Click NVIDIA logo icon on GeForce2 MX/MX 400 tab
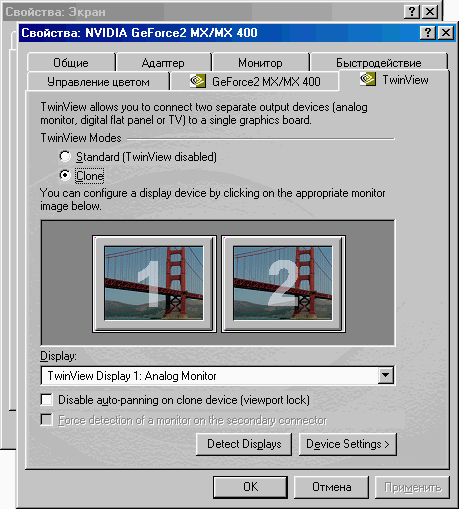459x509 pixels. tap(198, 81)
